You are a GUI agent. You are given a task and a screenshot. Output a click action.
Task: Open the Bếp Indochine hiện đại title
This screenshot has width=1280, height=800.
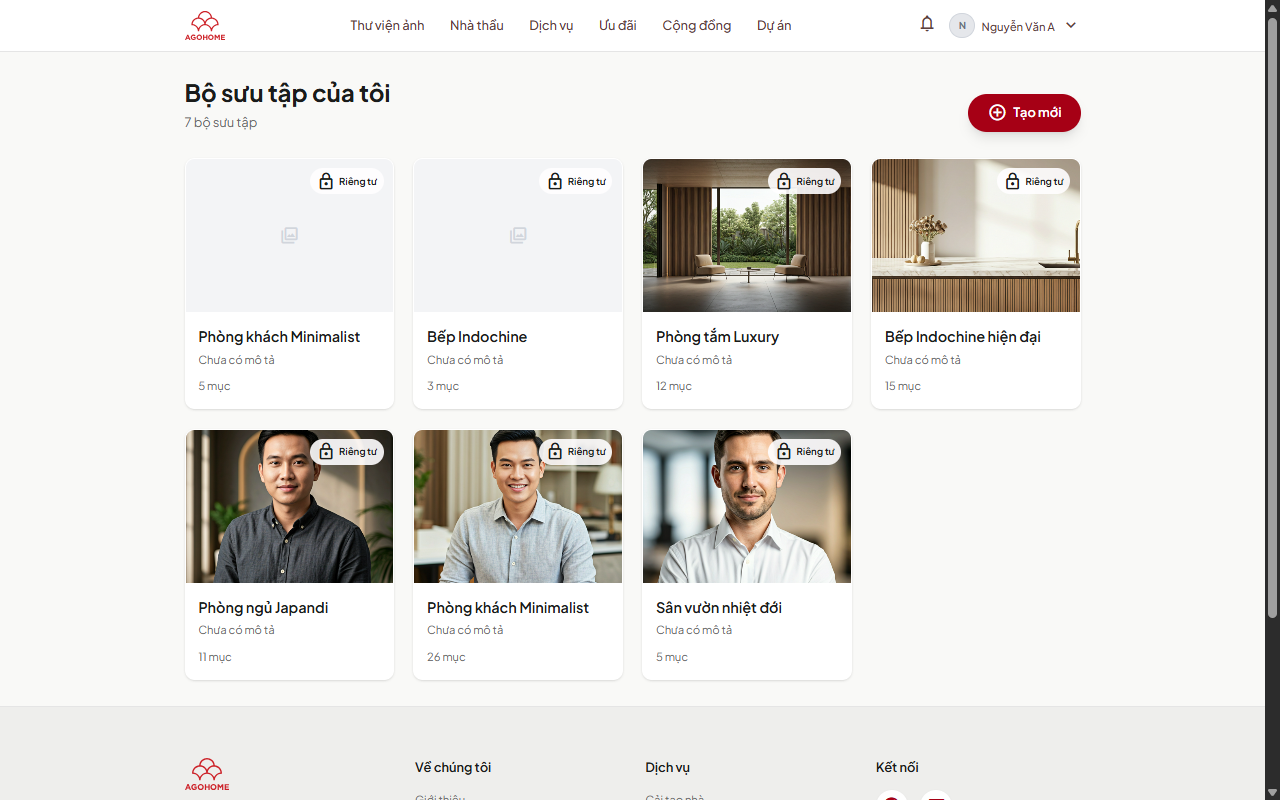[x=963, y=337]
